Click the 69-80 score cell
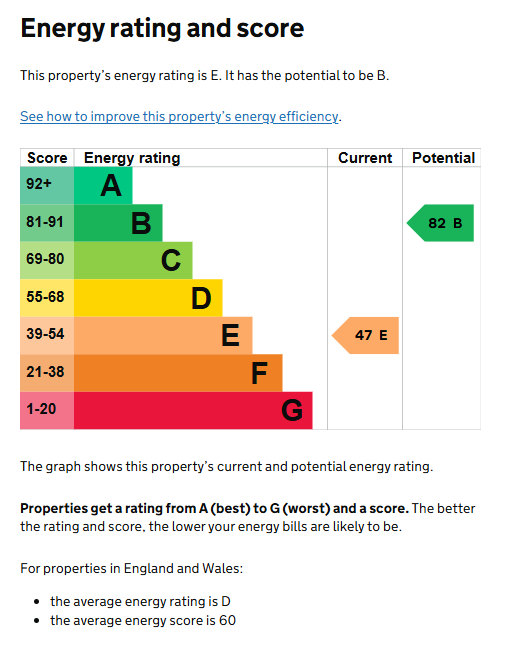This screenshot has height=664, width=517. pyautogui.click(x=47, y=260)
